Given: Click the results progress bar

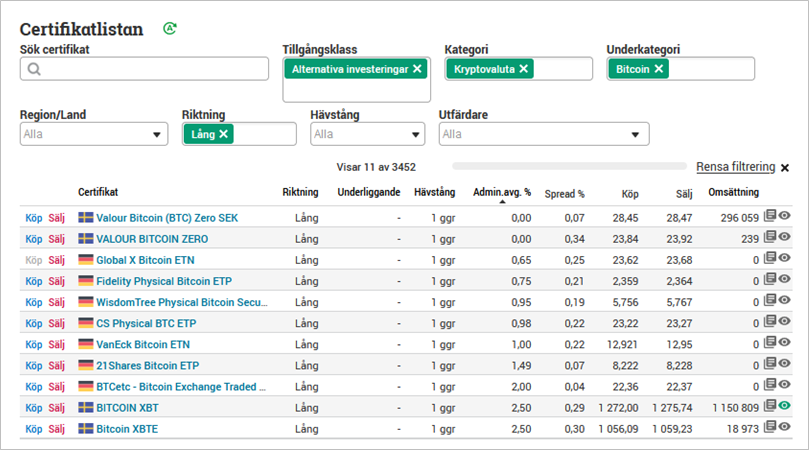Looking at the screenshot, I should (x=569, y=166).
